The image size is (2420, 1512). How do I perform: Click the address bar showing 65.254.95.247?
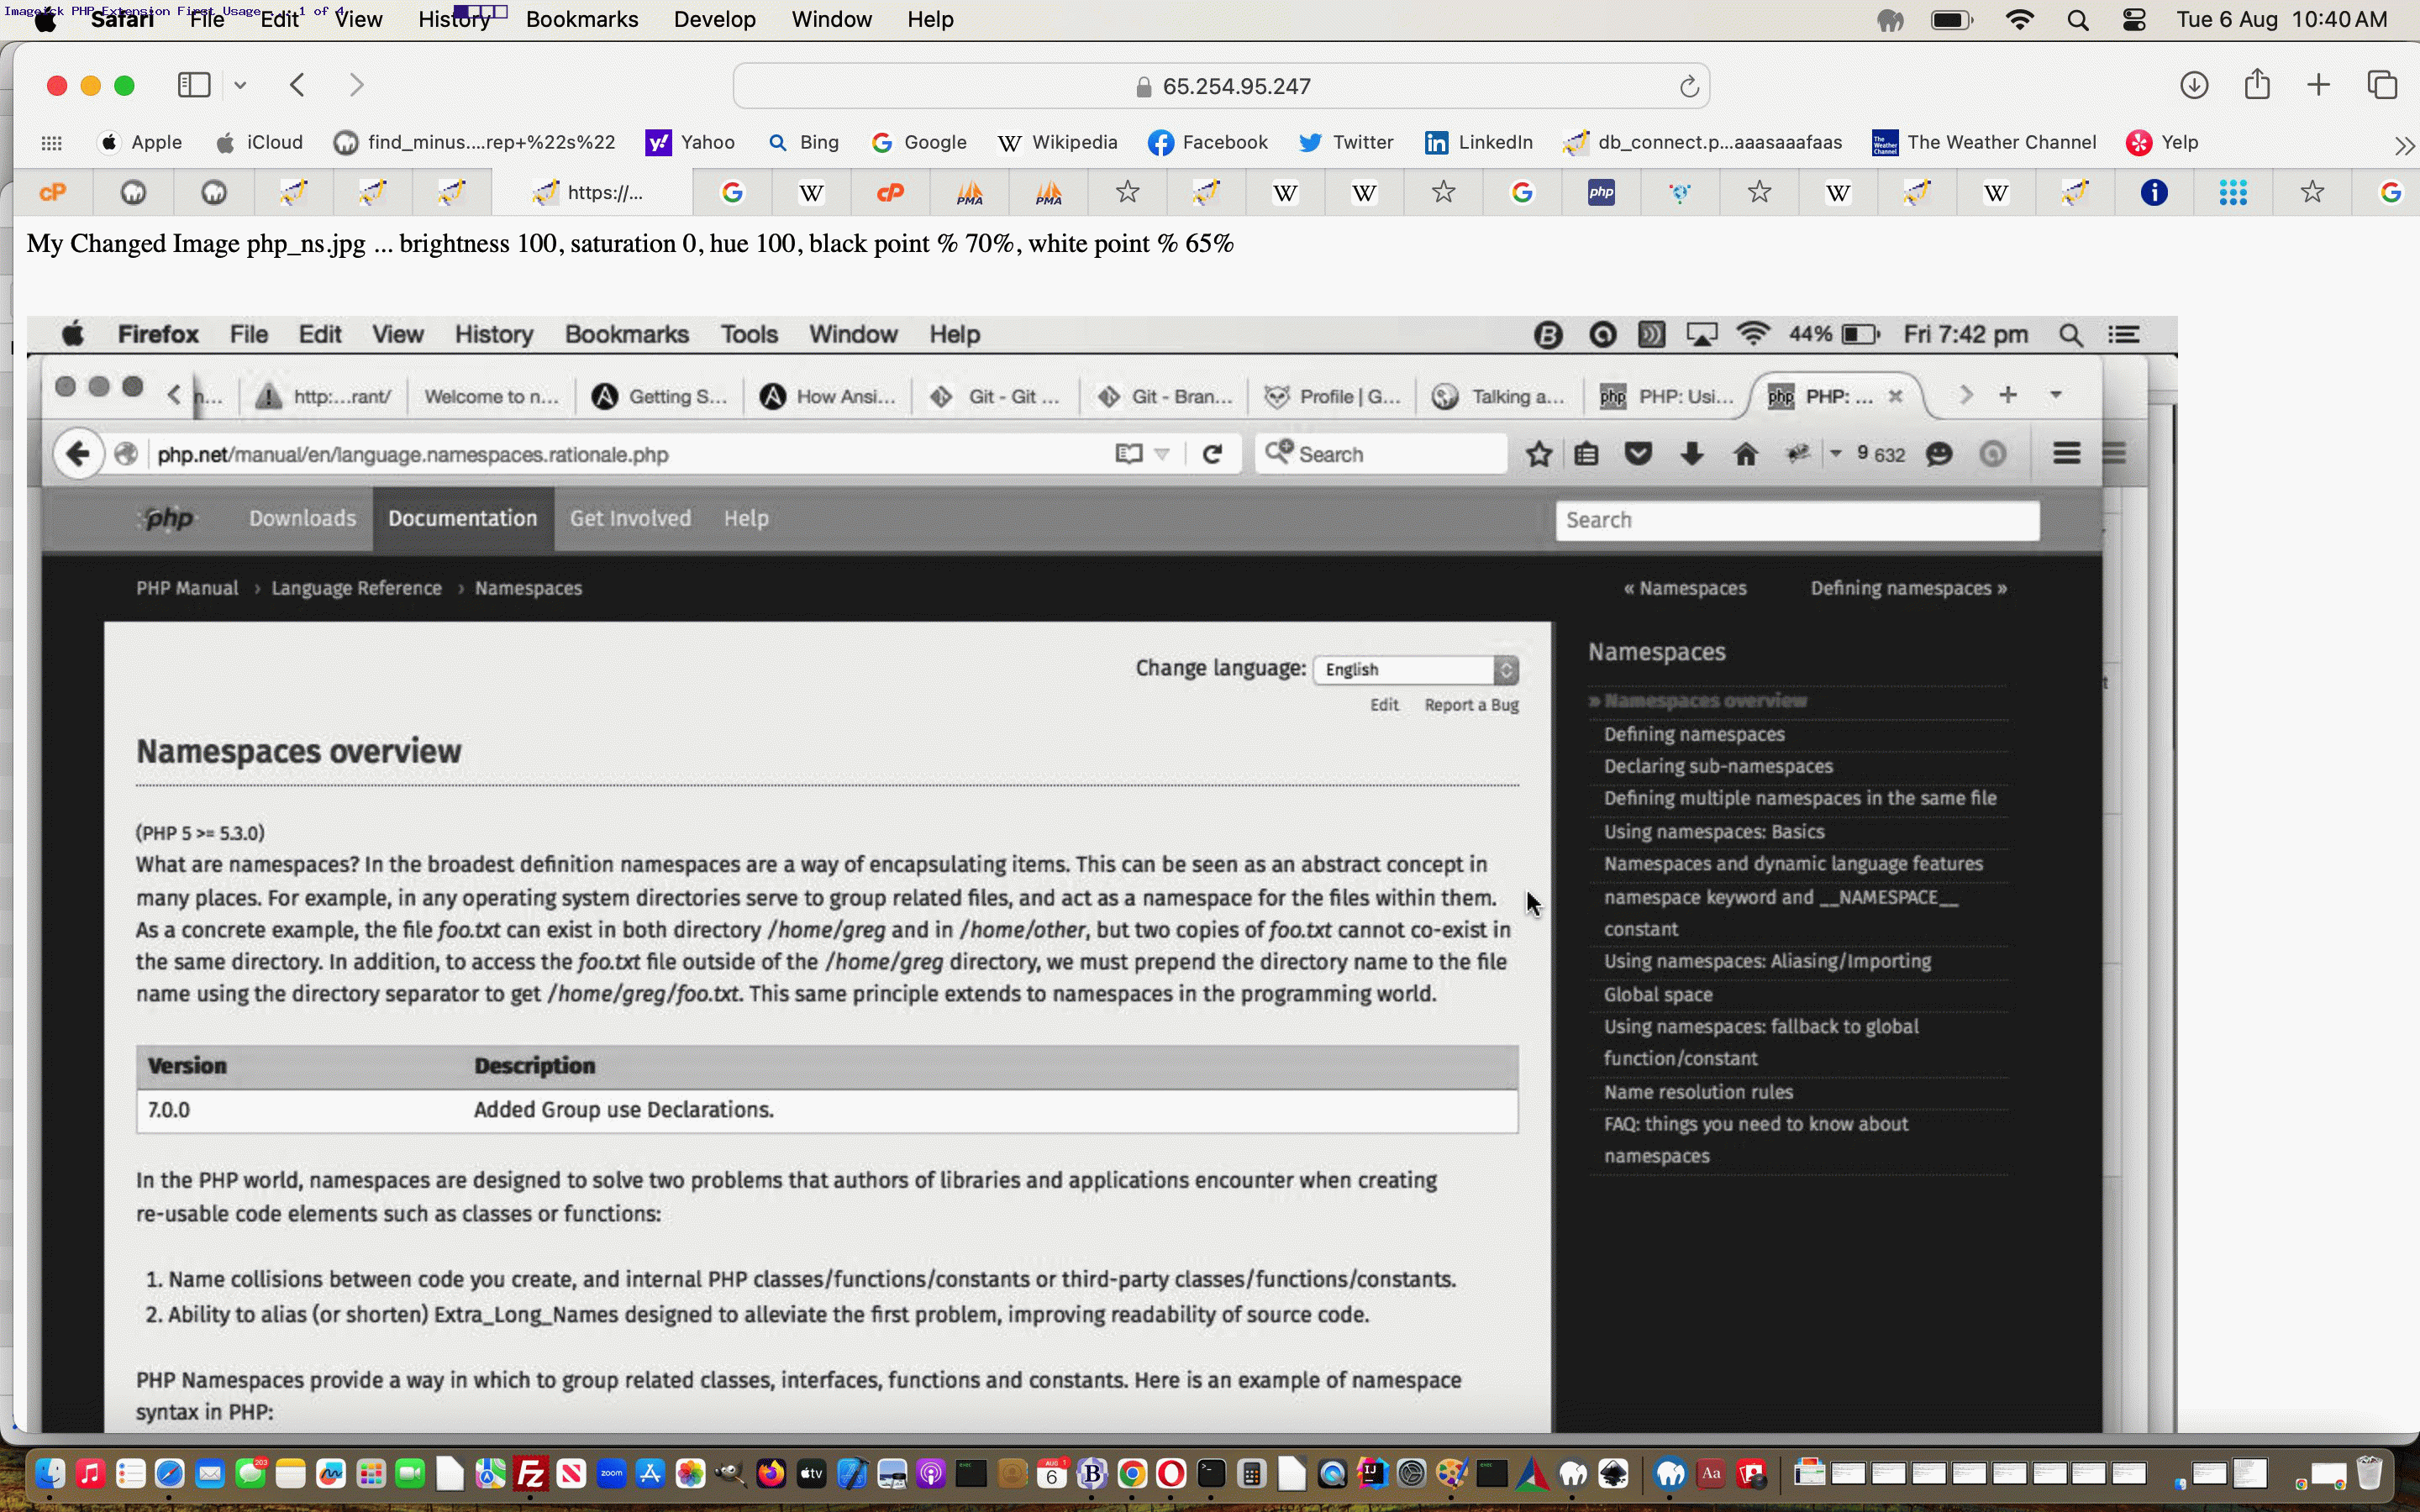[1221, 86]
